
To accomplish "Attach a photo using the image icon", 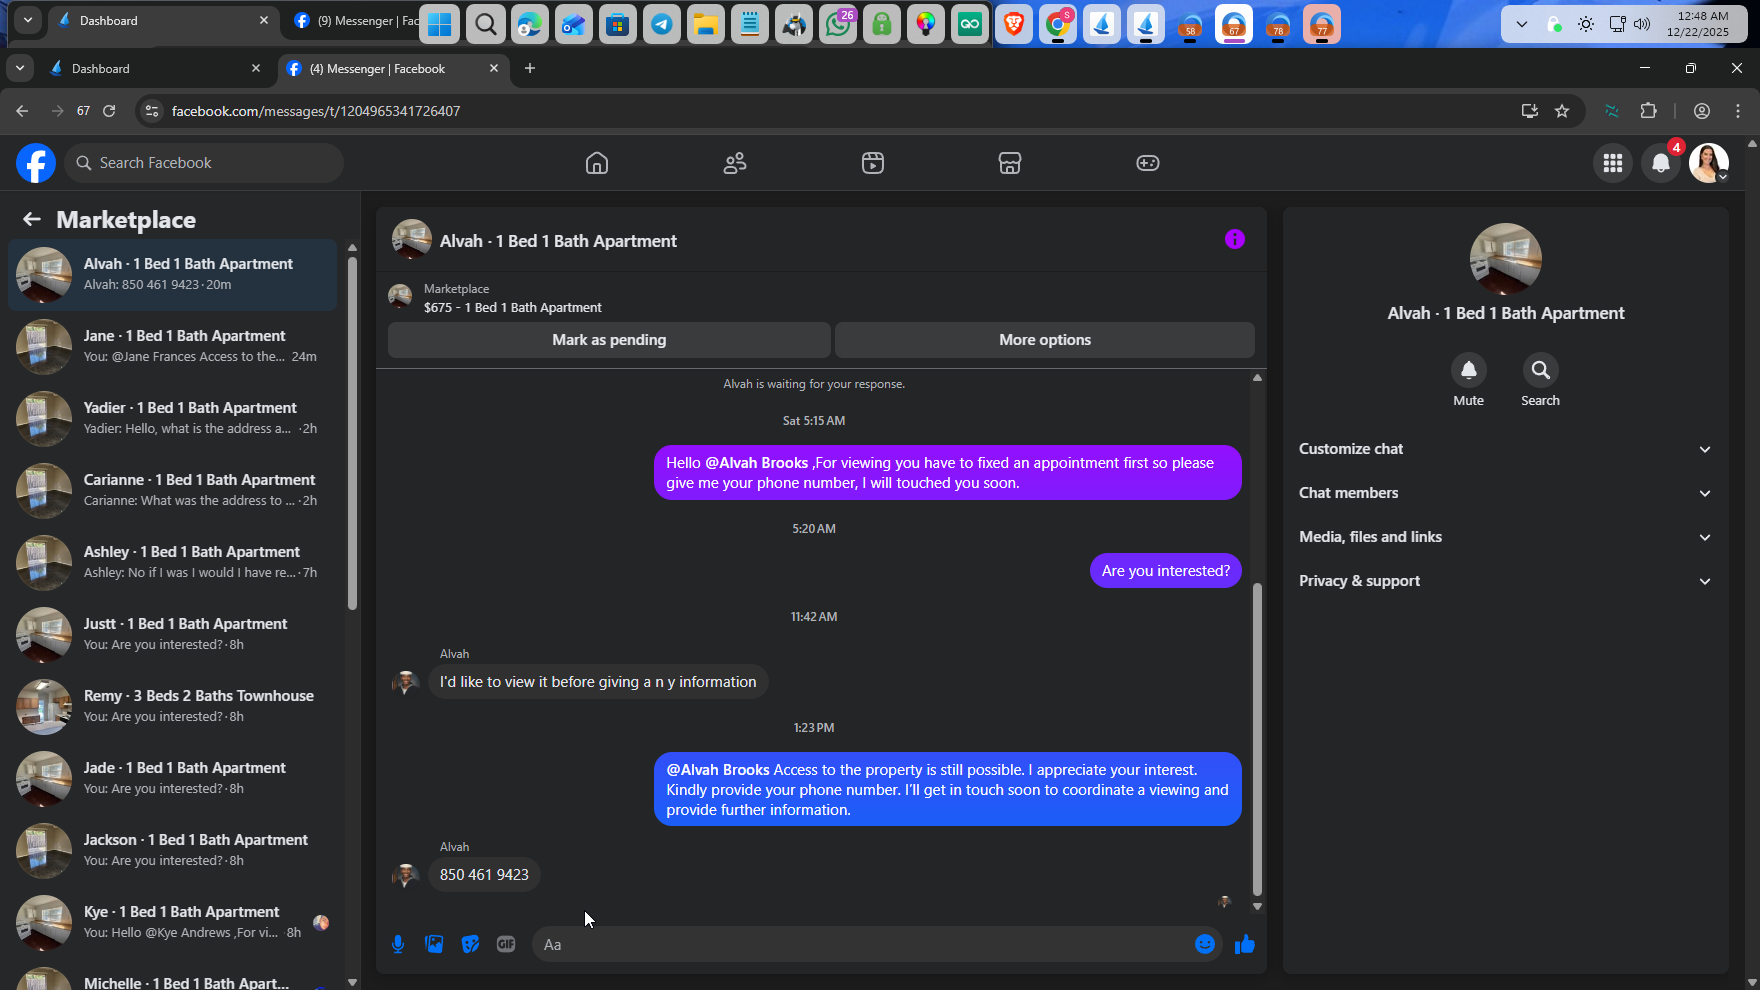I will click(434, 944).
